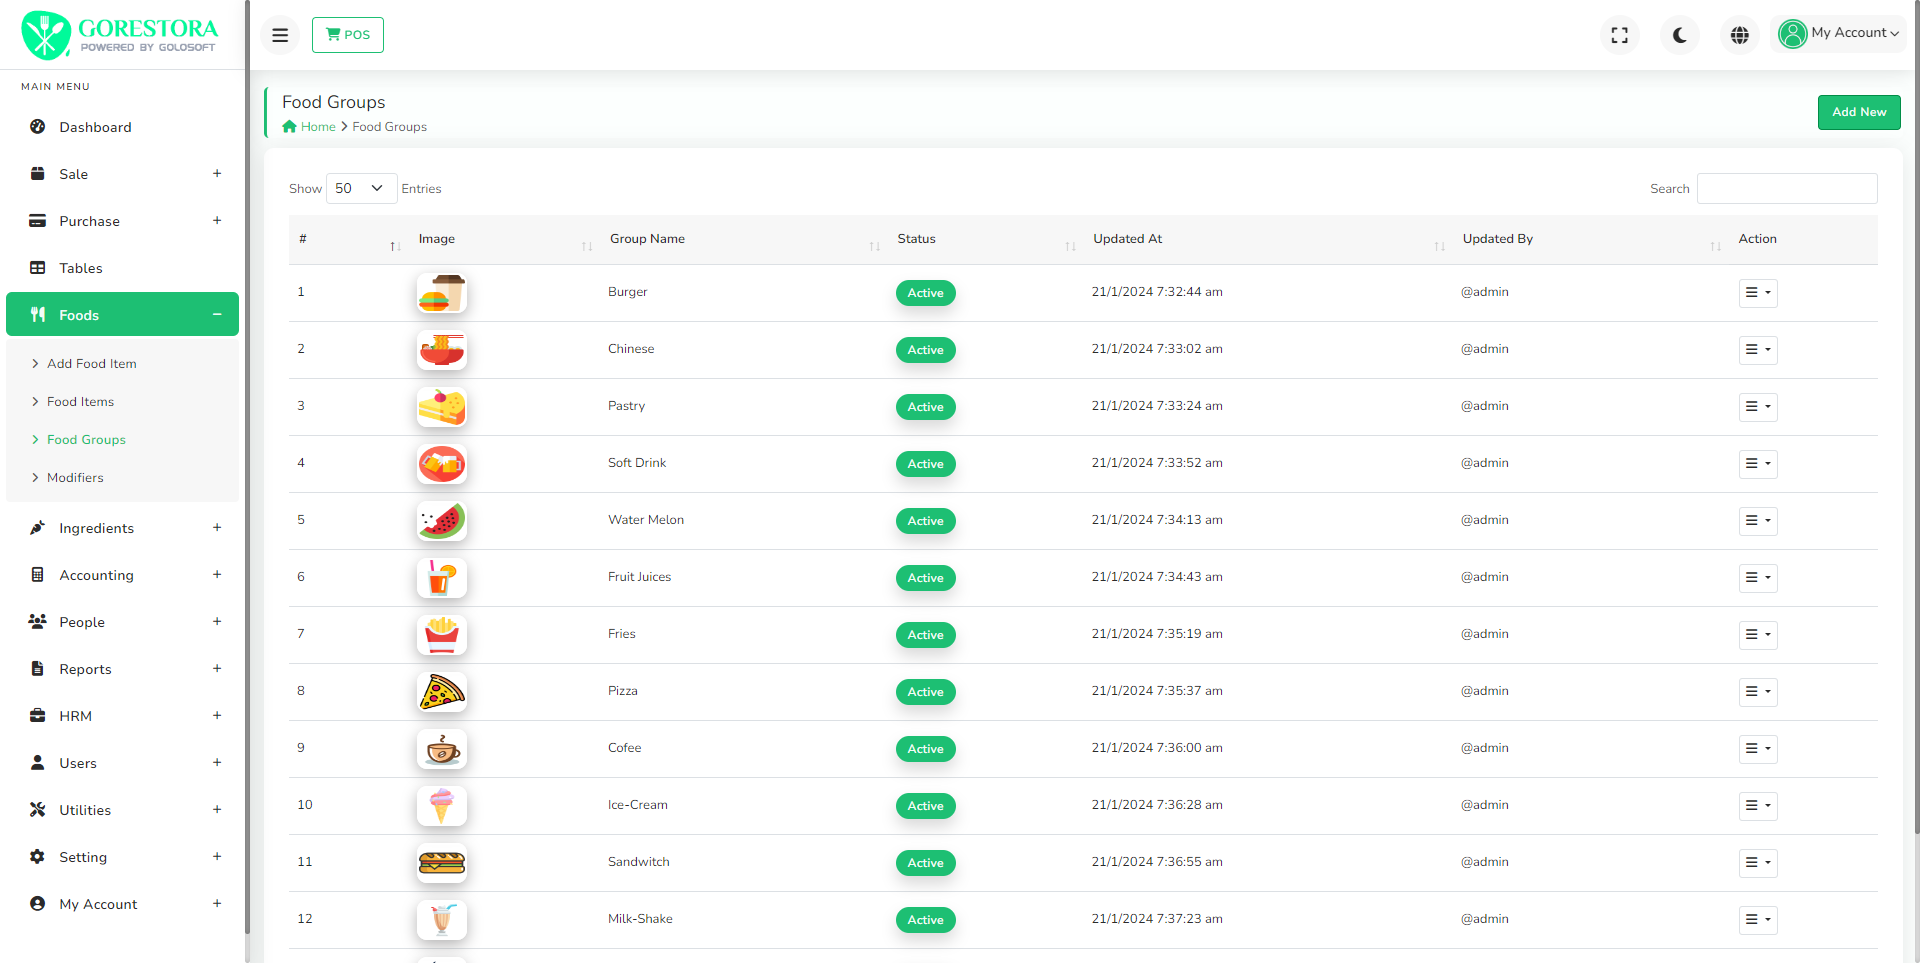Toggle dark mode with the moon icon
Image resolution: width=1920 pixels, height=963 pixels.
[x=1680, y=35]
